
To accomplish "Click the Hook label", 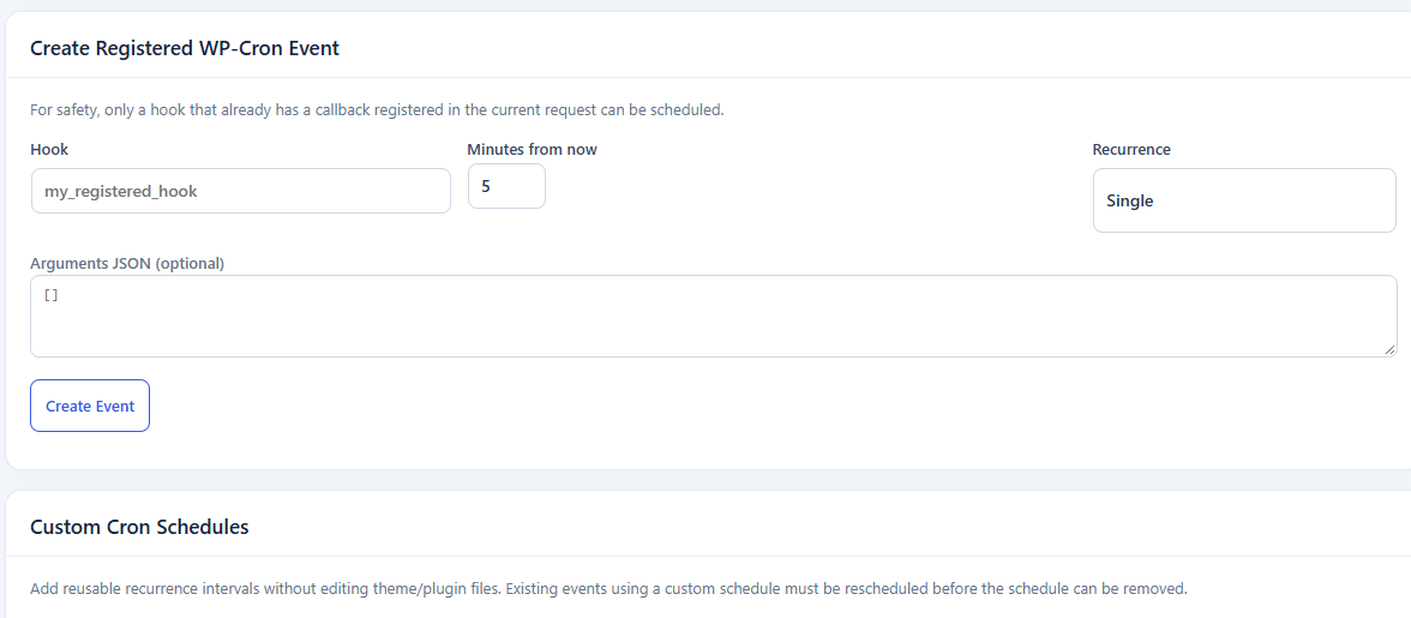I will [x=49, y=149].
